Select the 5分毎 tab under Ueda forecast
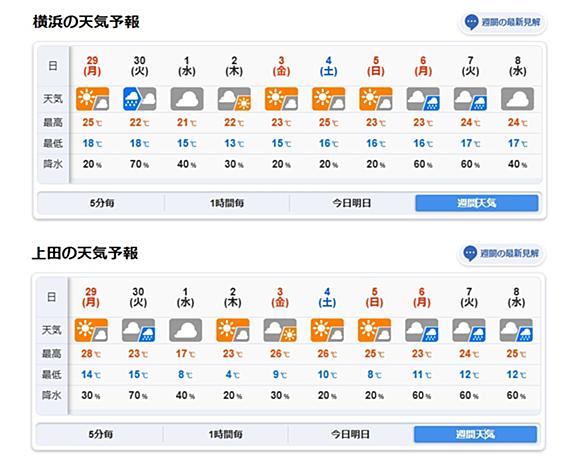586x462 pixels. 100,434
